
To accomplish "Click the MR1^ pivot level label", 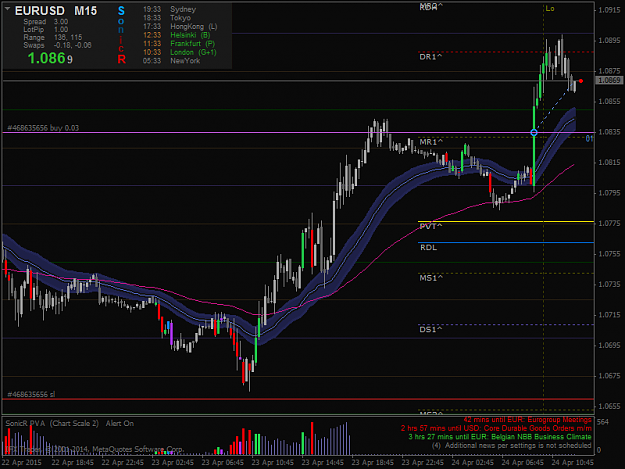I will (431, 142).
